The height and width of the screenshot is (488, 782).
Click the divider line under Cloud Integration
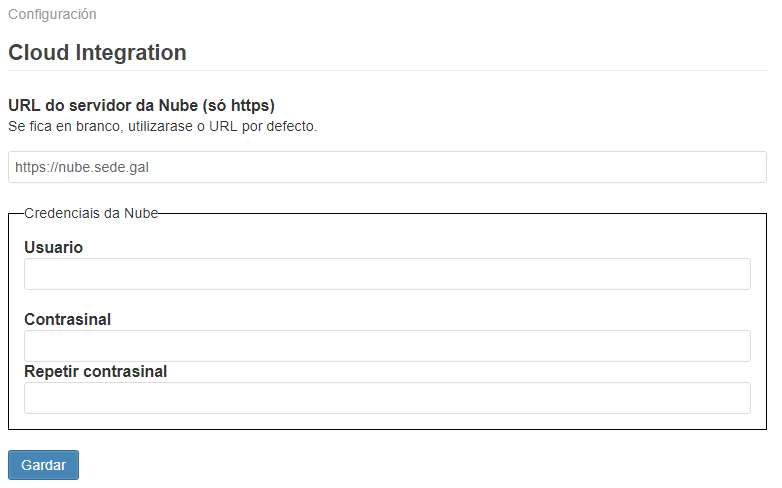tap(387, 71)
